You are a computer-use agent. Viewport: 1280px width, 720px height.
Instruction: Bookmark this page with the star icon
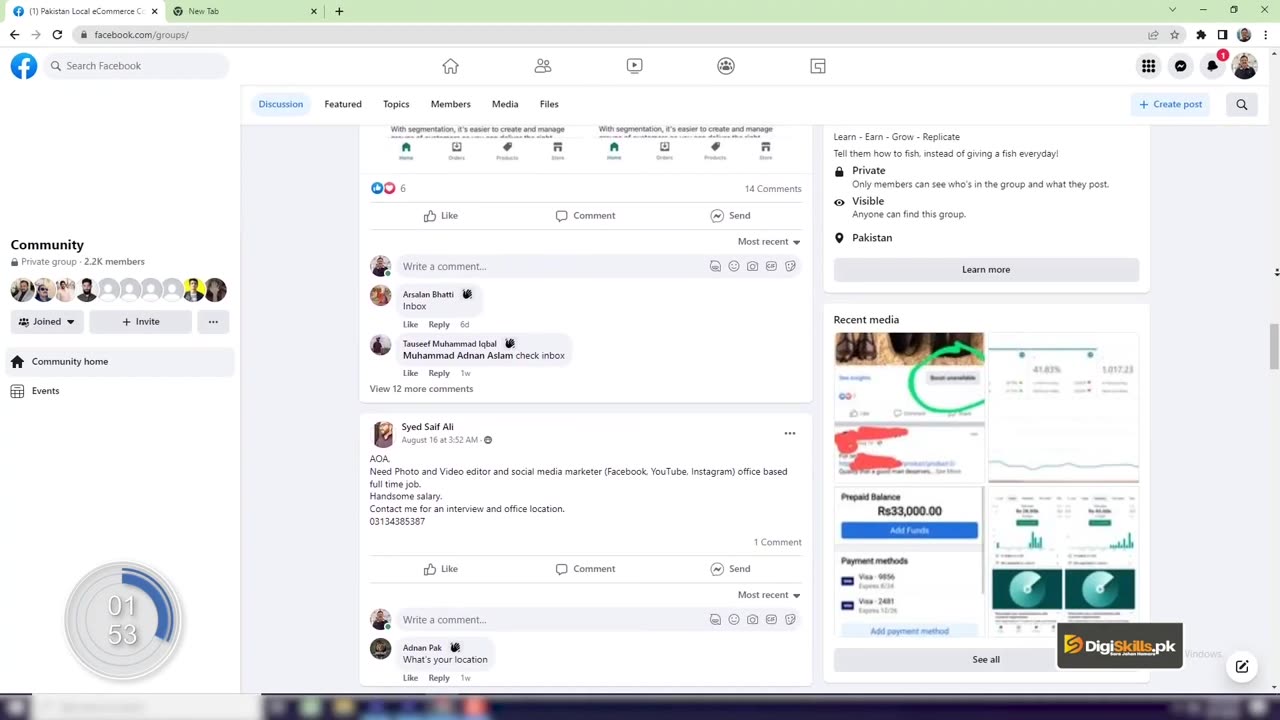(x=1175, y=35)
